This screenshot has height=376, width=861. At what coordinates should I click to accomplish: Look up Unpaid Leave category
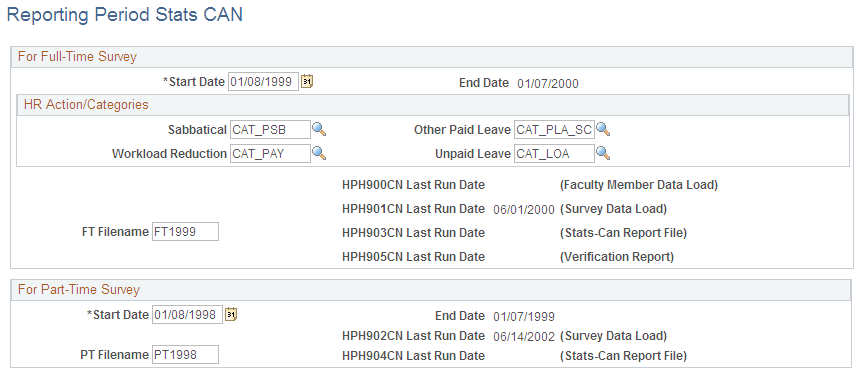point(603,154)
